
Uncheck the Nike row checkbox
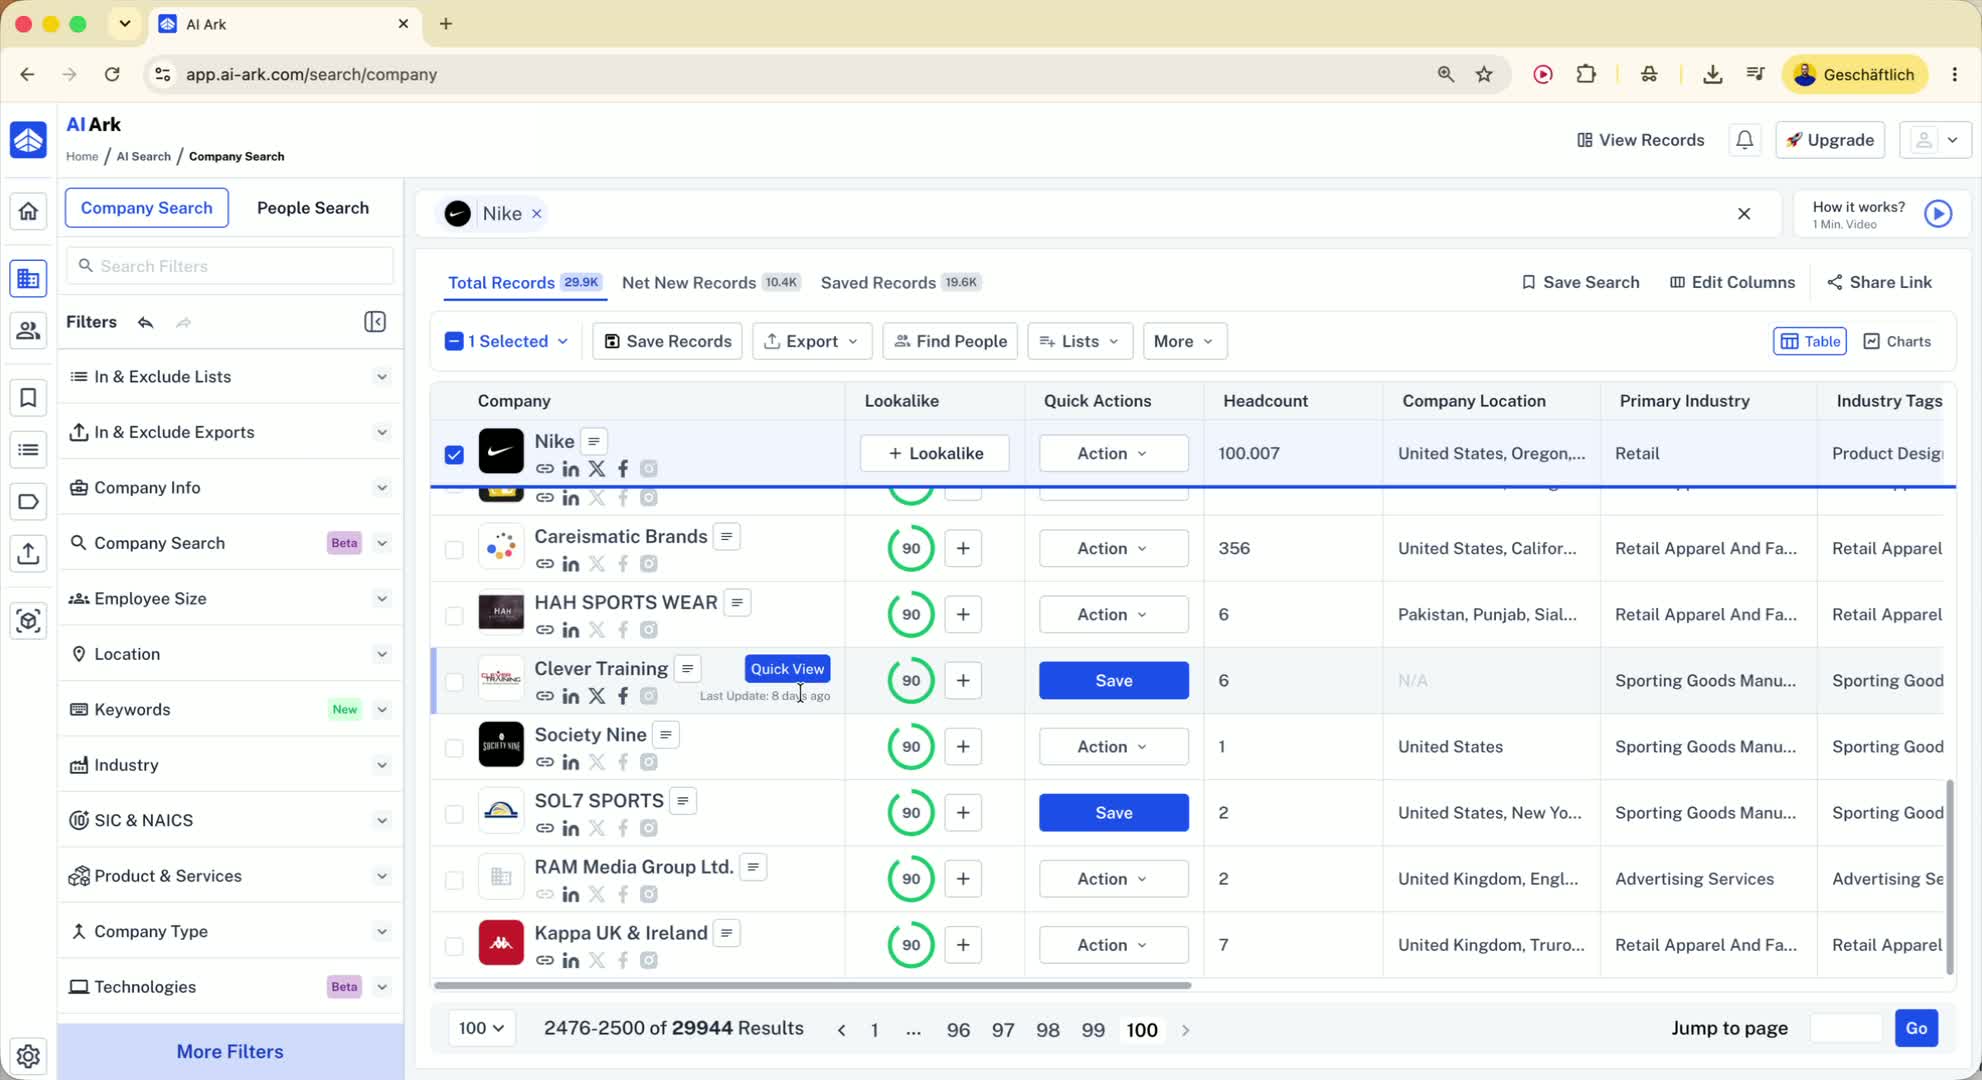pos(454,455)
